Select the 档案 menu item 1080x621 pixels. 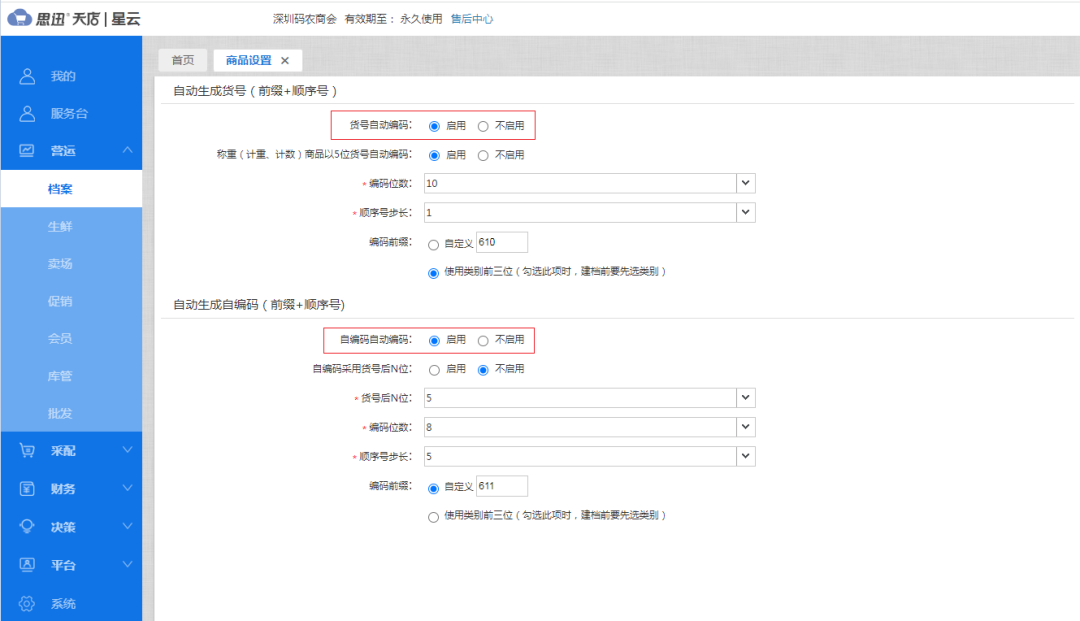tap(63, 188)
